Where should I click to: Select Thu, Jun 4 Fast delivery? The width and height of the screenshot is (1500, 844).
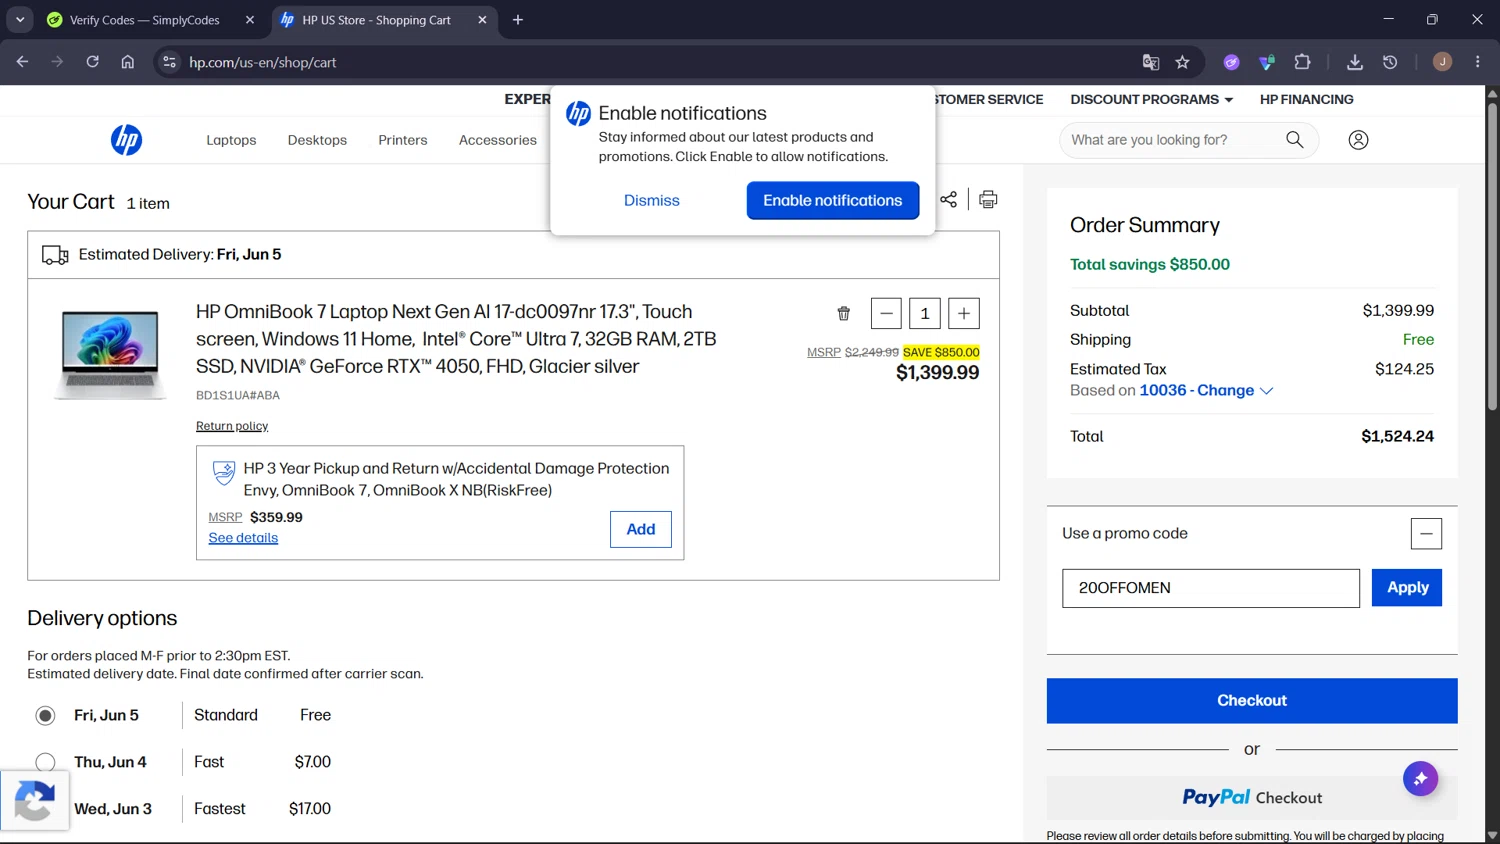click(45, 762)
